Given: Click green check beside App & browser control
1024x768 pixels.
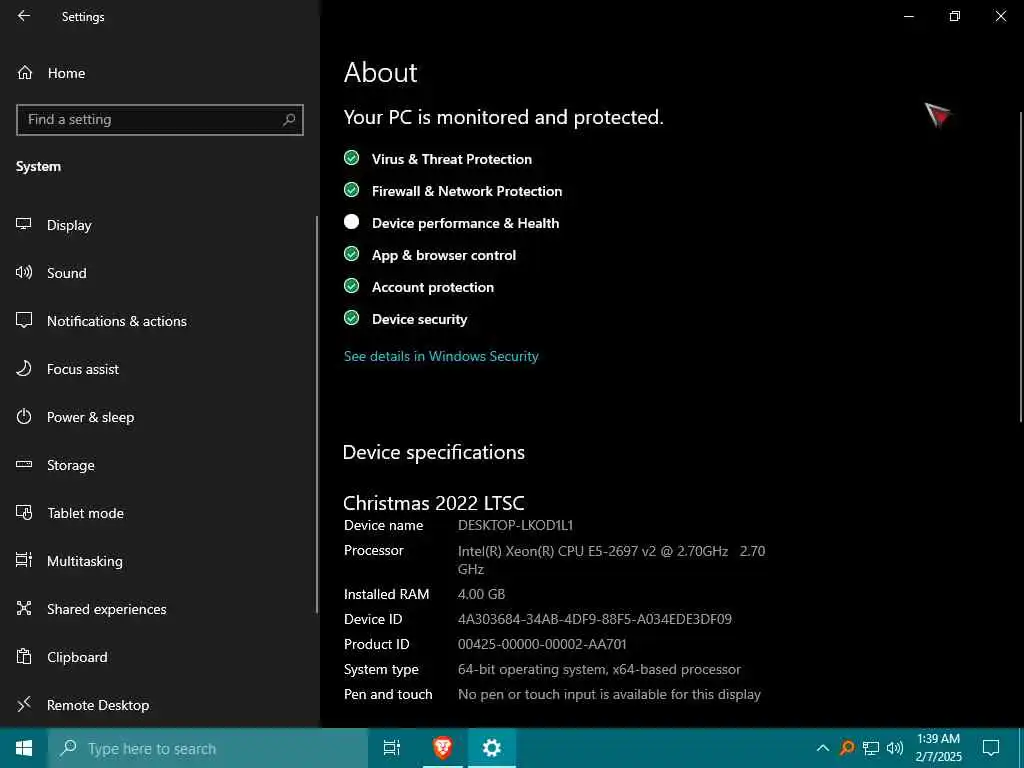Looking at the screenshot, I should (x=351, y=254).
